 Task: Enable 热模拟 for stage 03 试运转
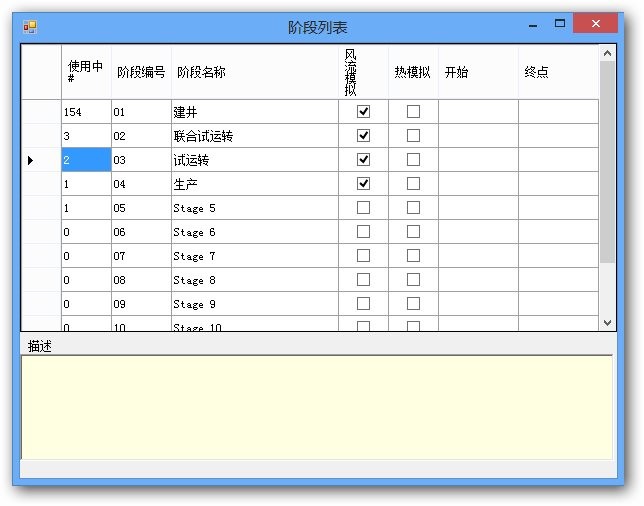coord(413,159)
